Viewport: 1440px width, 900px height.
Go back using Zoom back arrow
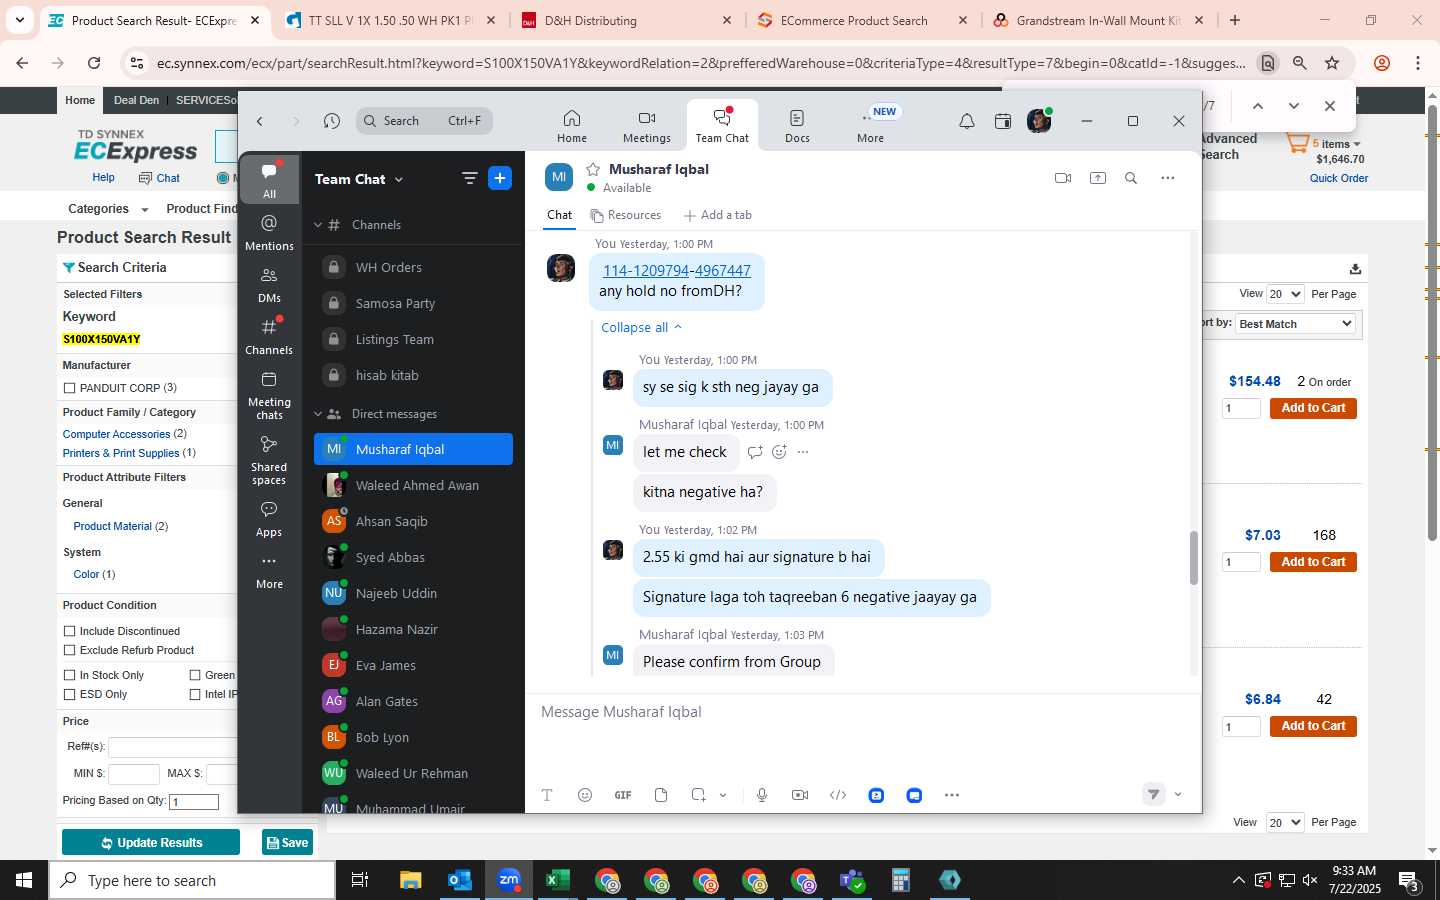260,121
